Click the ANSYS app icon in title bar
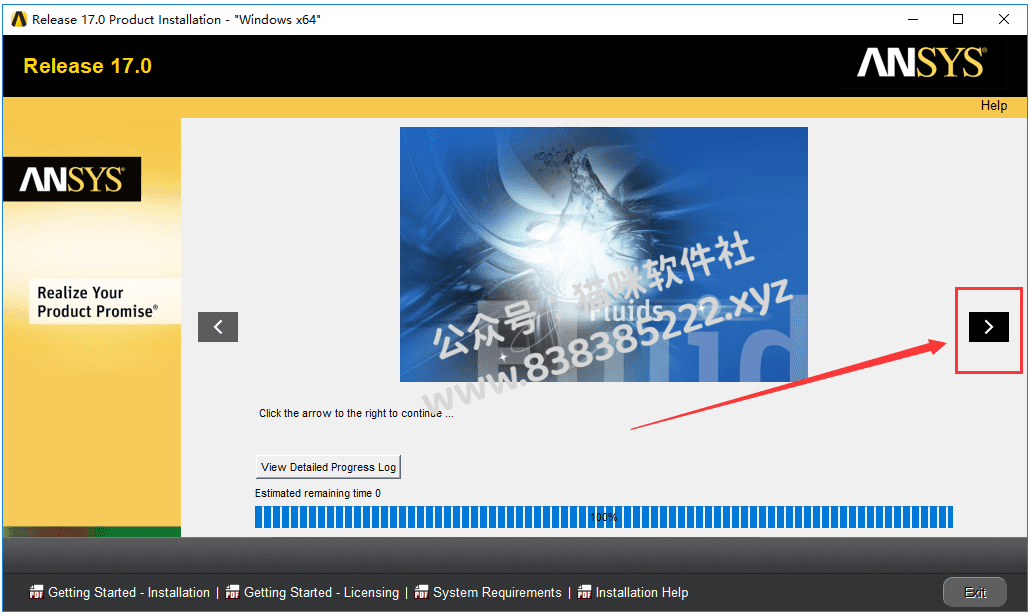Screen dimensions: 1031x615 coord(19,20)
